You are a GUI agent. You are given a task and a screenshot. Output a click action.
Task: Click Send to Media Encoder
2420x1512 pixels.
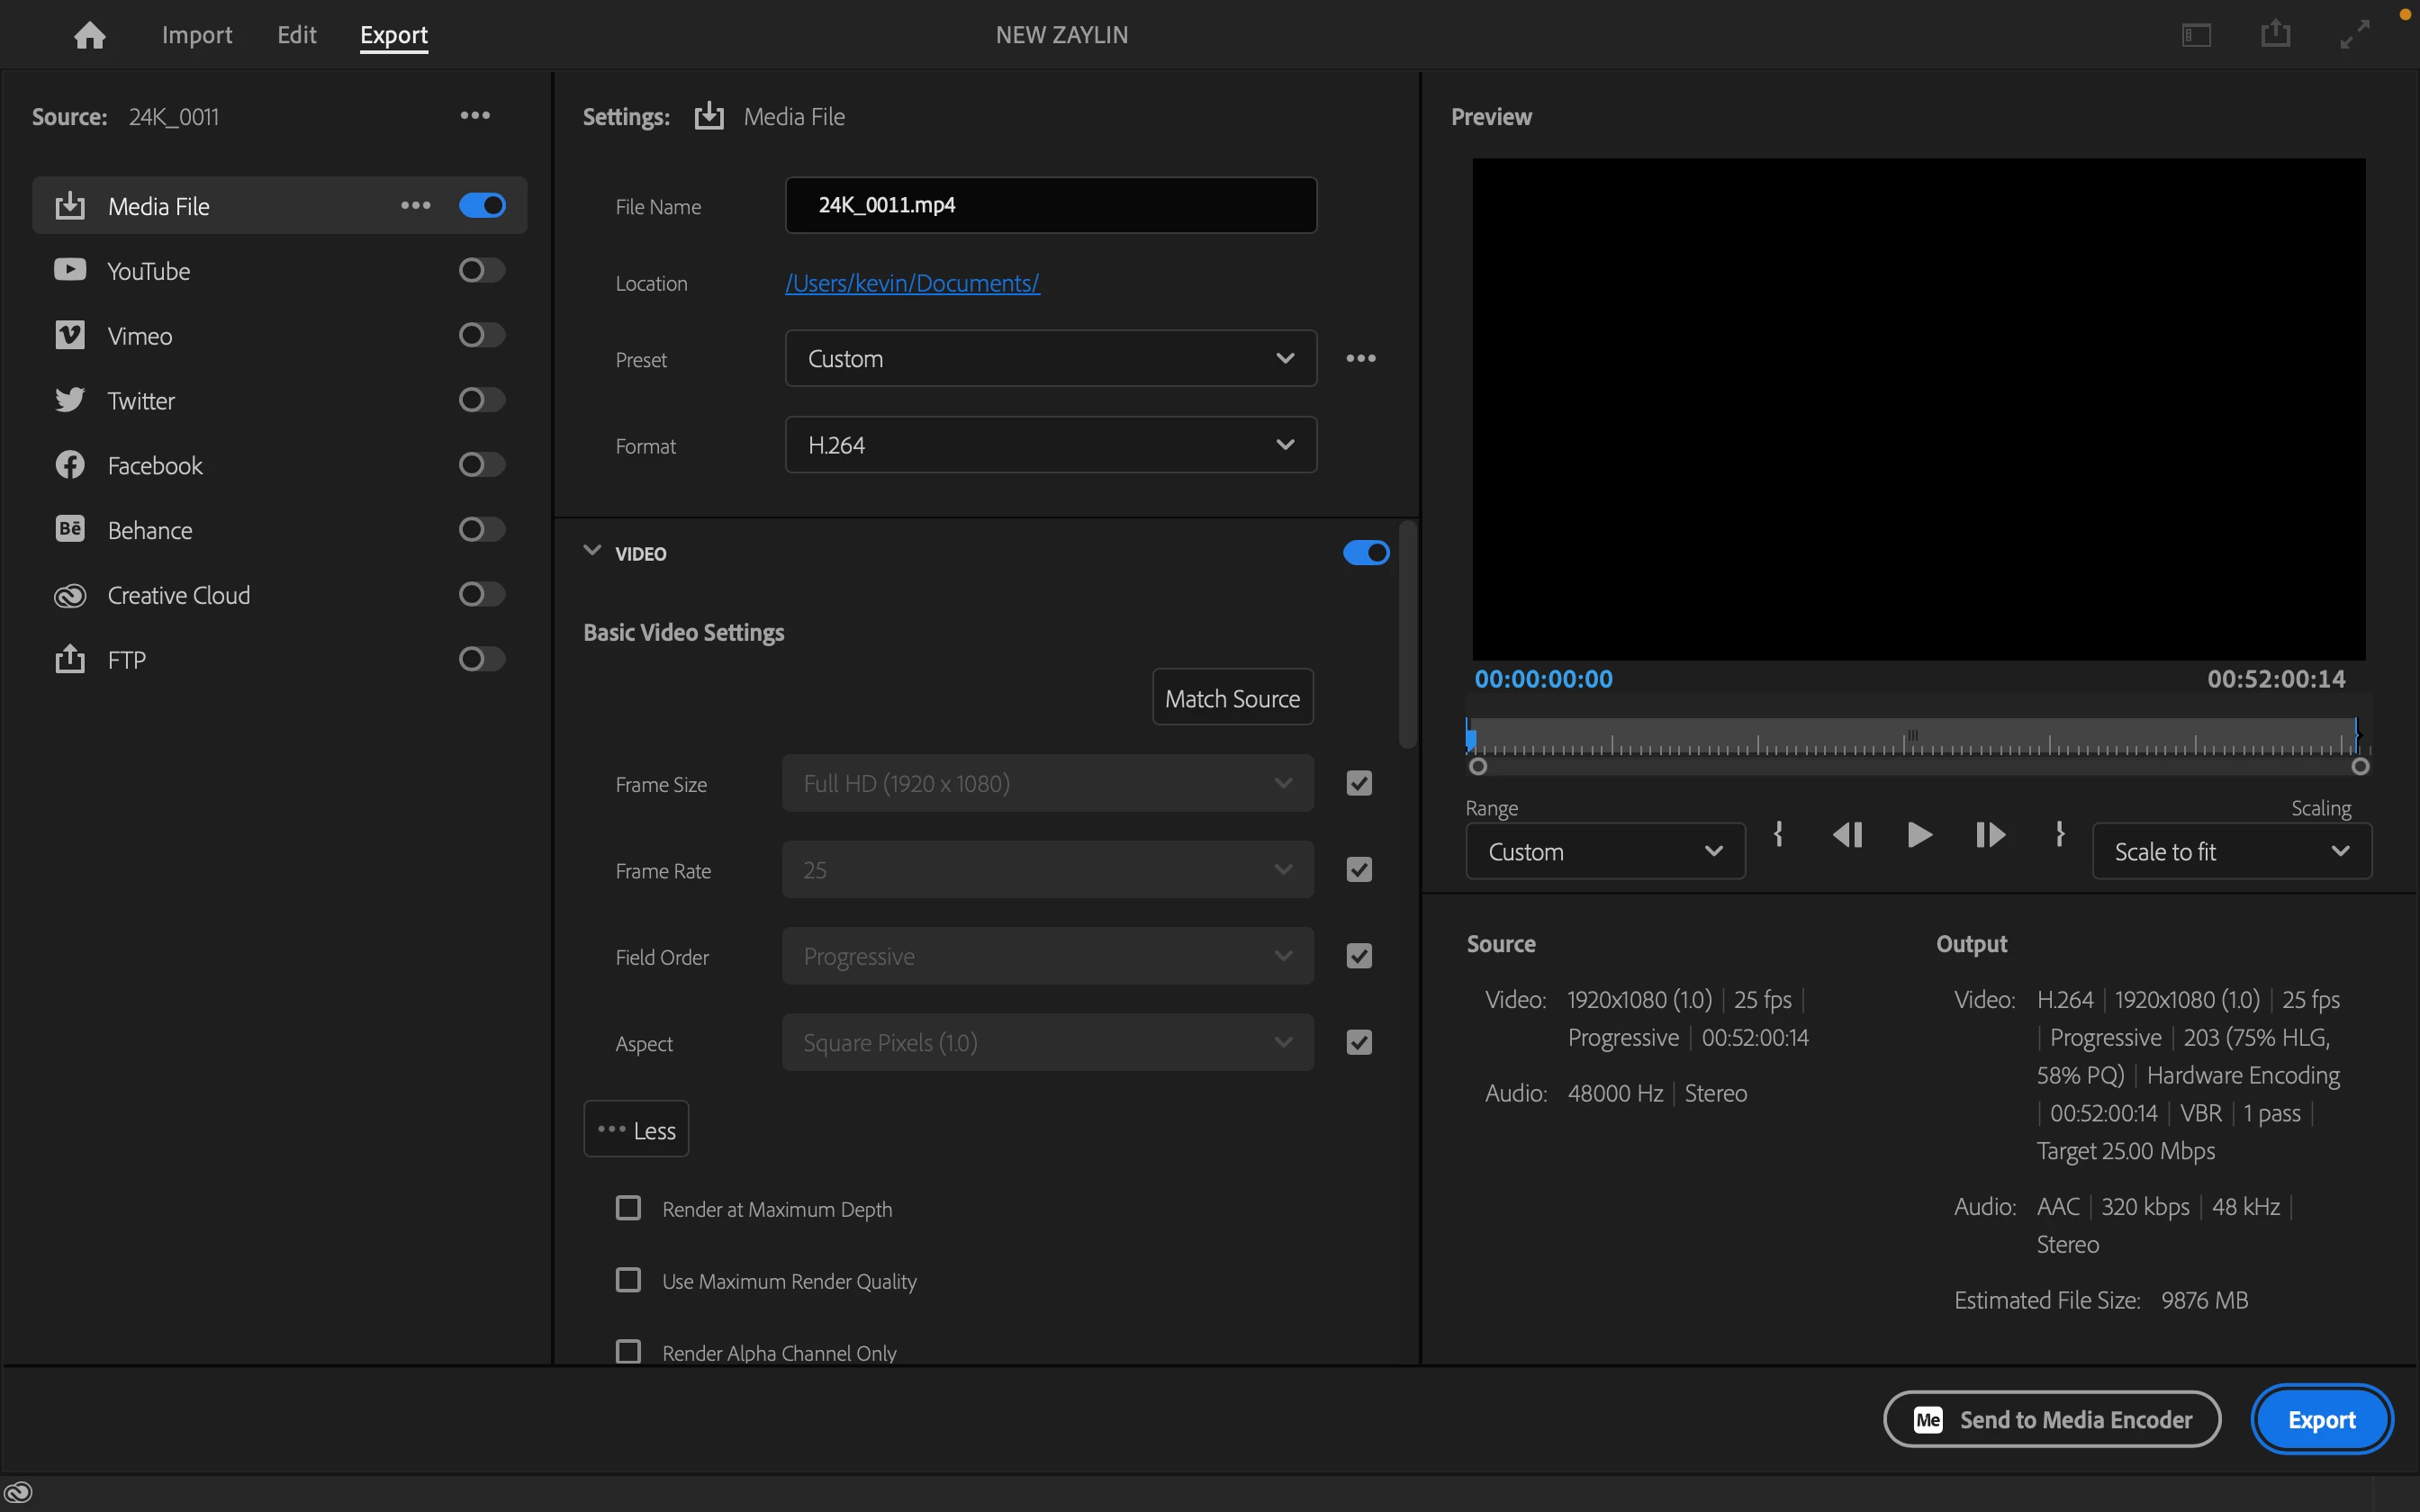[x=2052, y=1419]
